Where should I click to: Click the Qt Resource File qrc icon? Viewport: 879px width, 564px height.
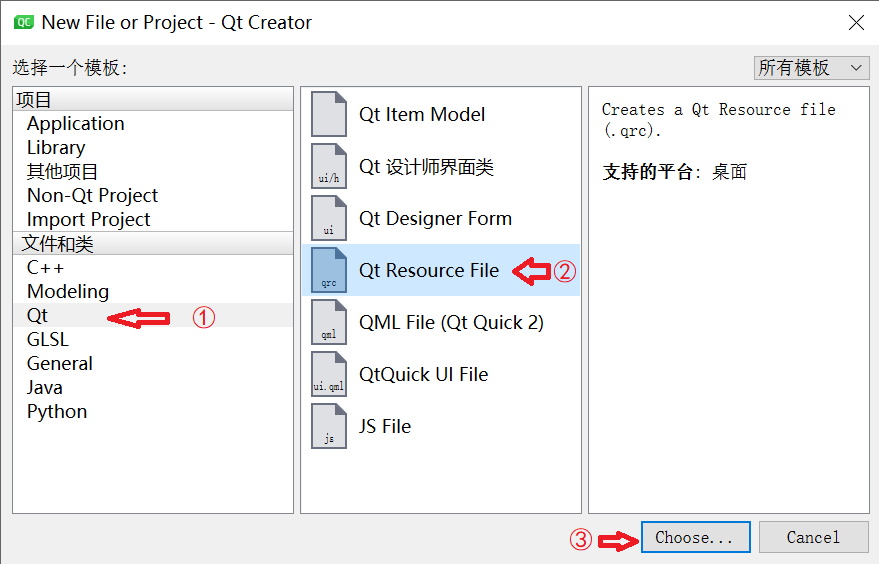coord(329,270)
